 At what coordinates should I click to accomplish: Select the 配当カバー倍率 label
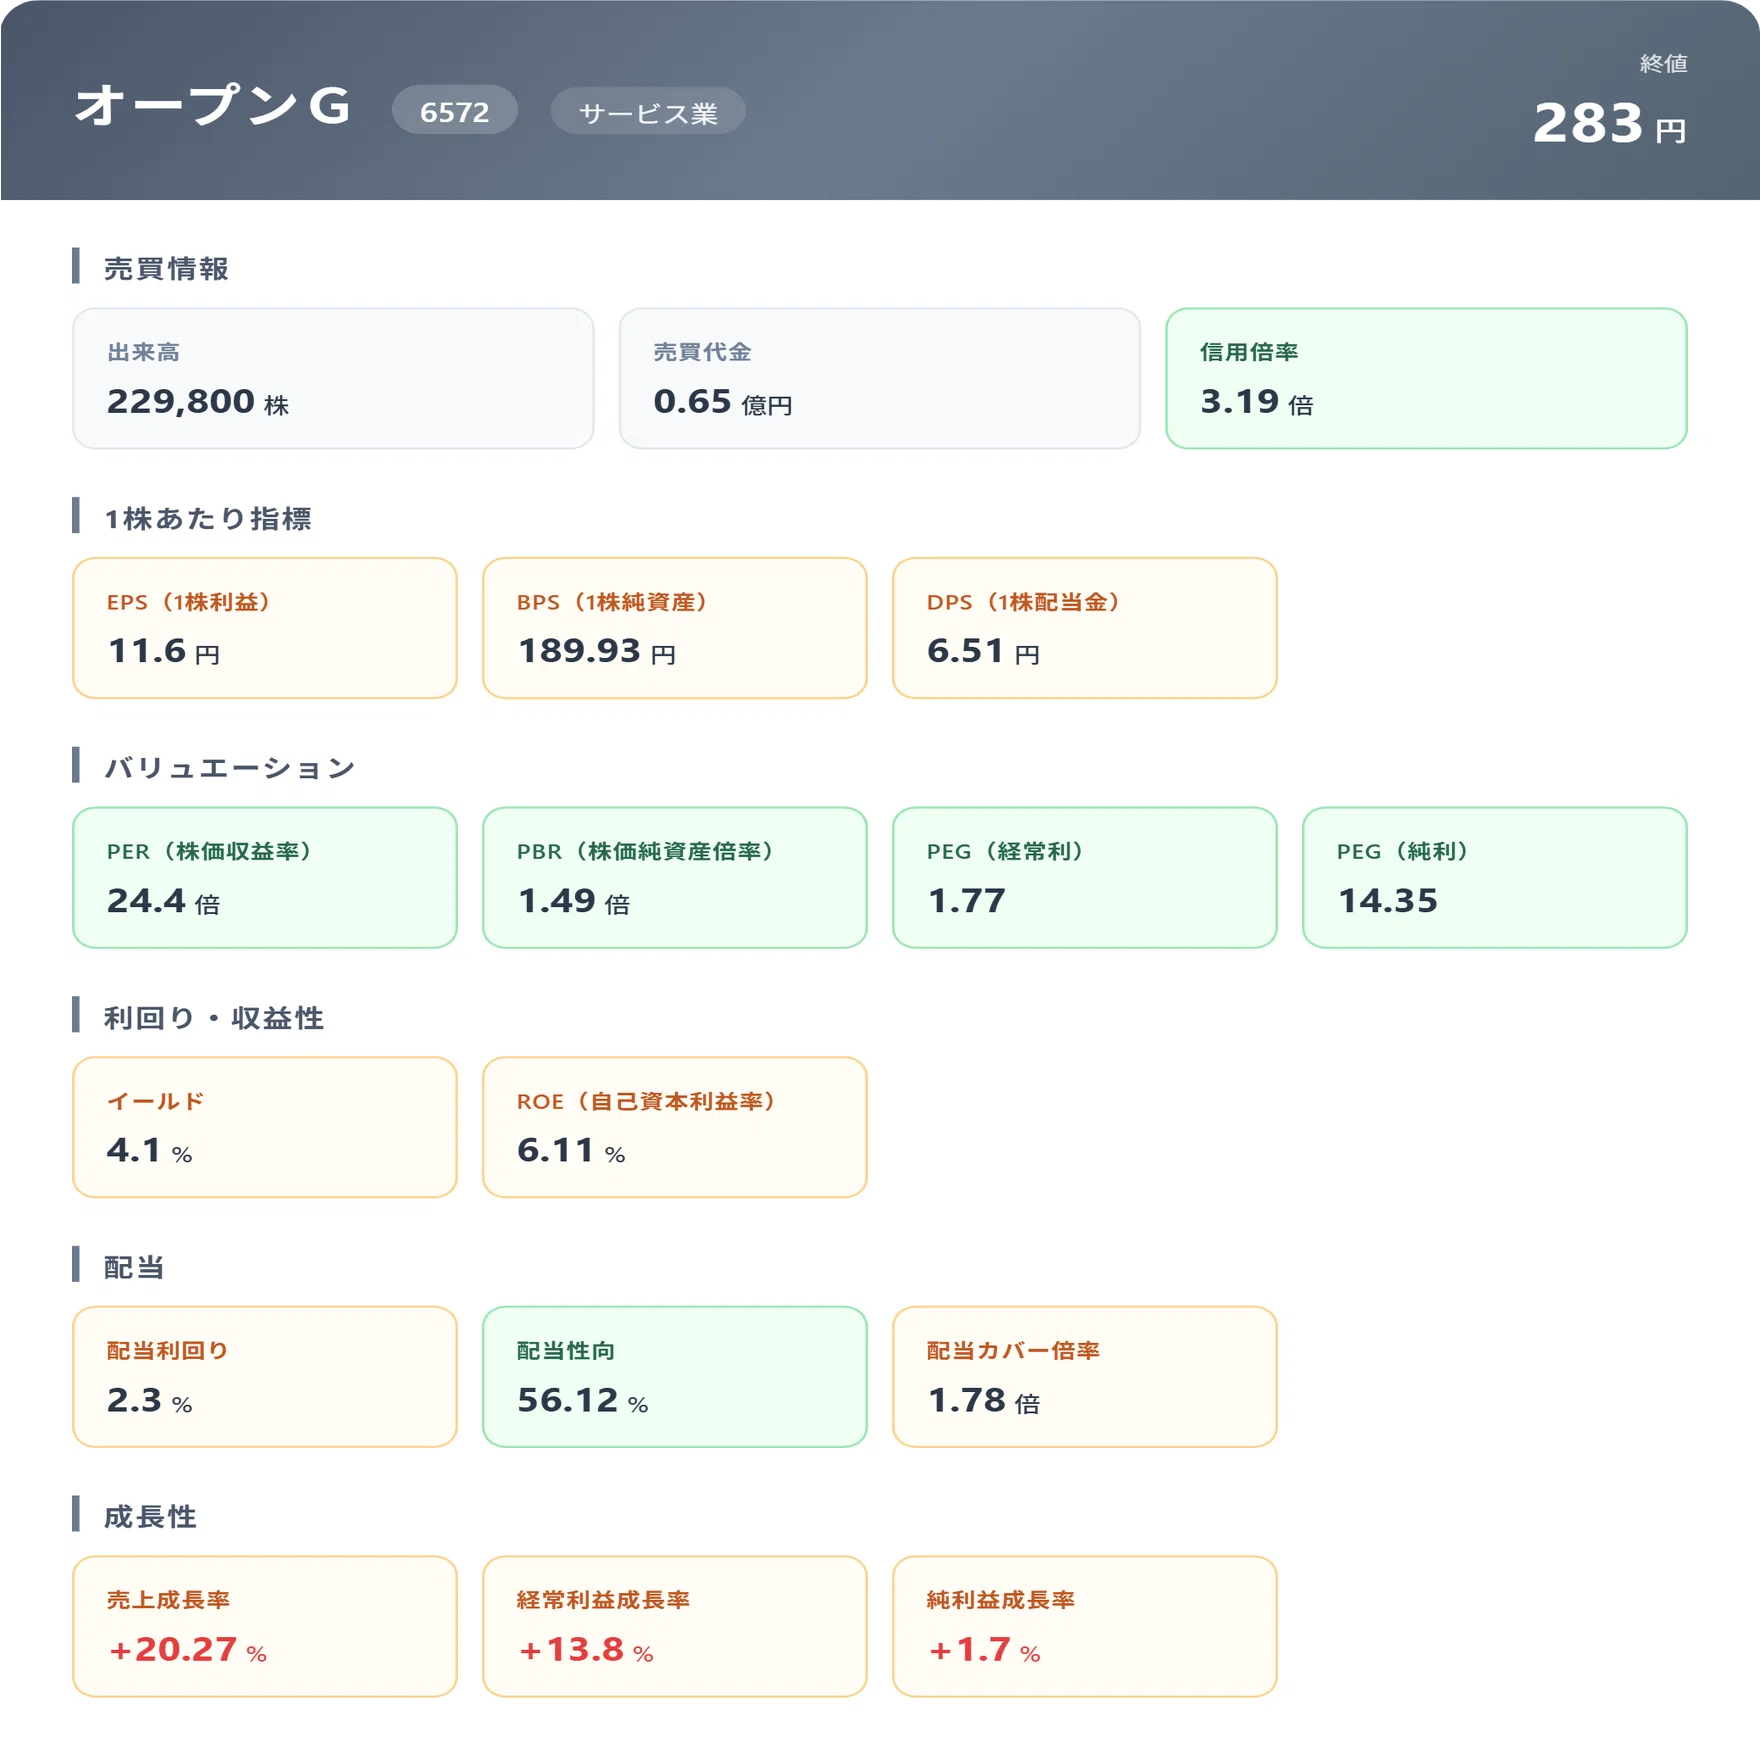(x=1013, y=1350)
